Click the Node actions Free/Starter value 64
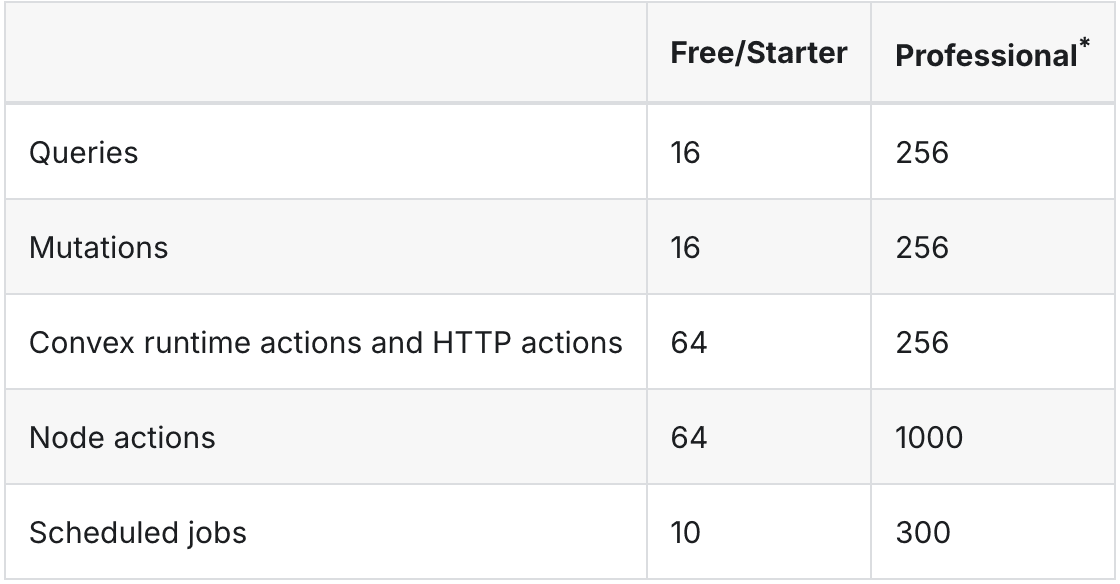Image resolution: width=1120 pixels, height=584 pixels. click(690, 438)
